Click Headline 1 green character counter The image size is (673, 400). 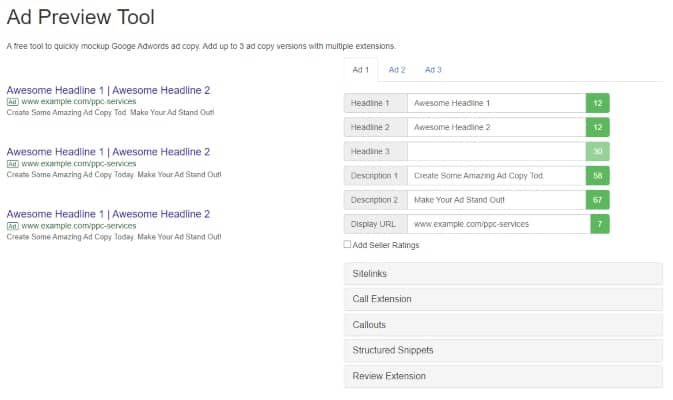pyautogui.click(x=597, y=103)
